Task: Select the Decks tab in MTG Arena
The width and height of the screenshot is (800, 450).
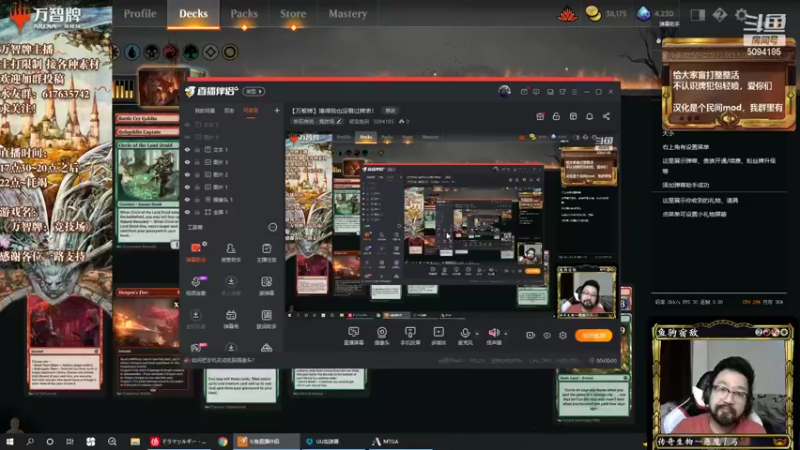Action: (x=193, y=14)
